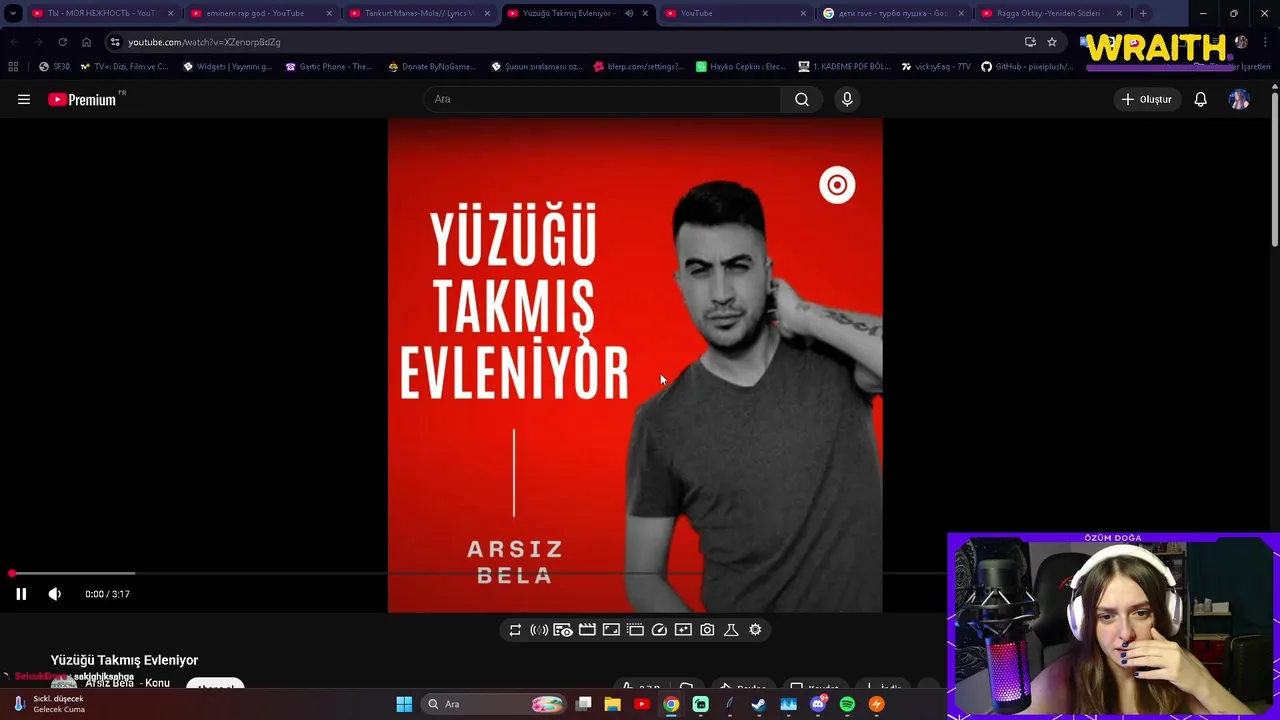The width and height of the screenshot is (1280, 720).
Task: Toggle cinema mode clapperboard icon
Action: point(587,630)
